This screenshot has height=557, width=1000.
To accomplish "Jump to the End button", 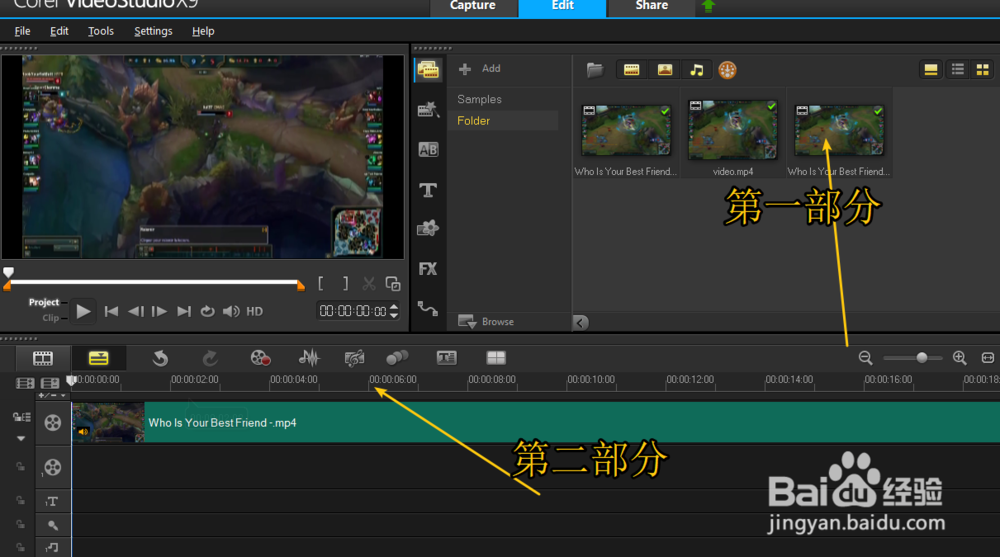I will coord(184,311).
